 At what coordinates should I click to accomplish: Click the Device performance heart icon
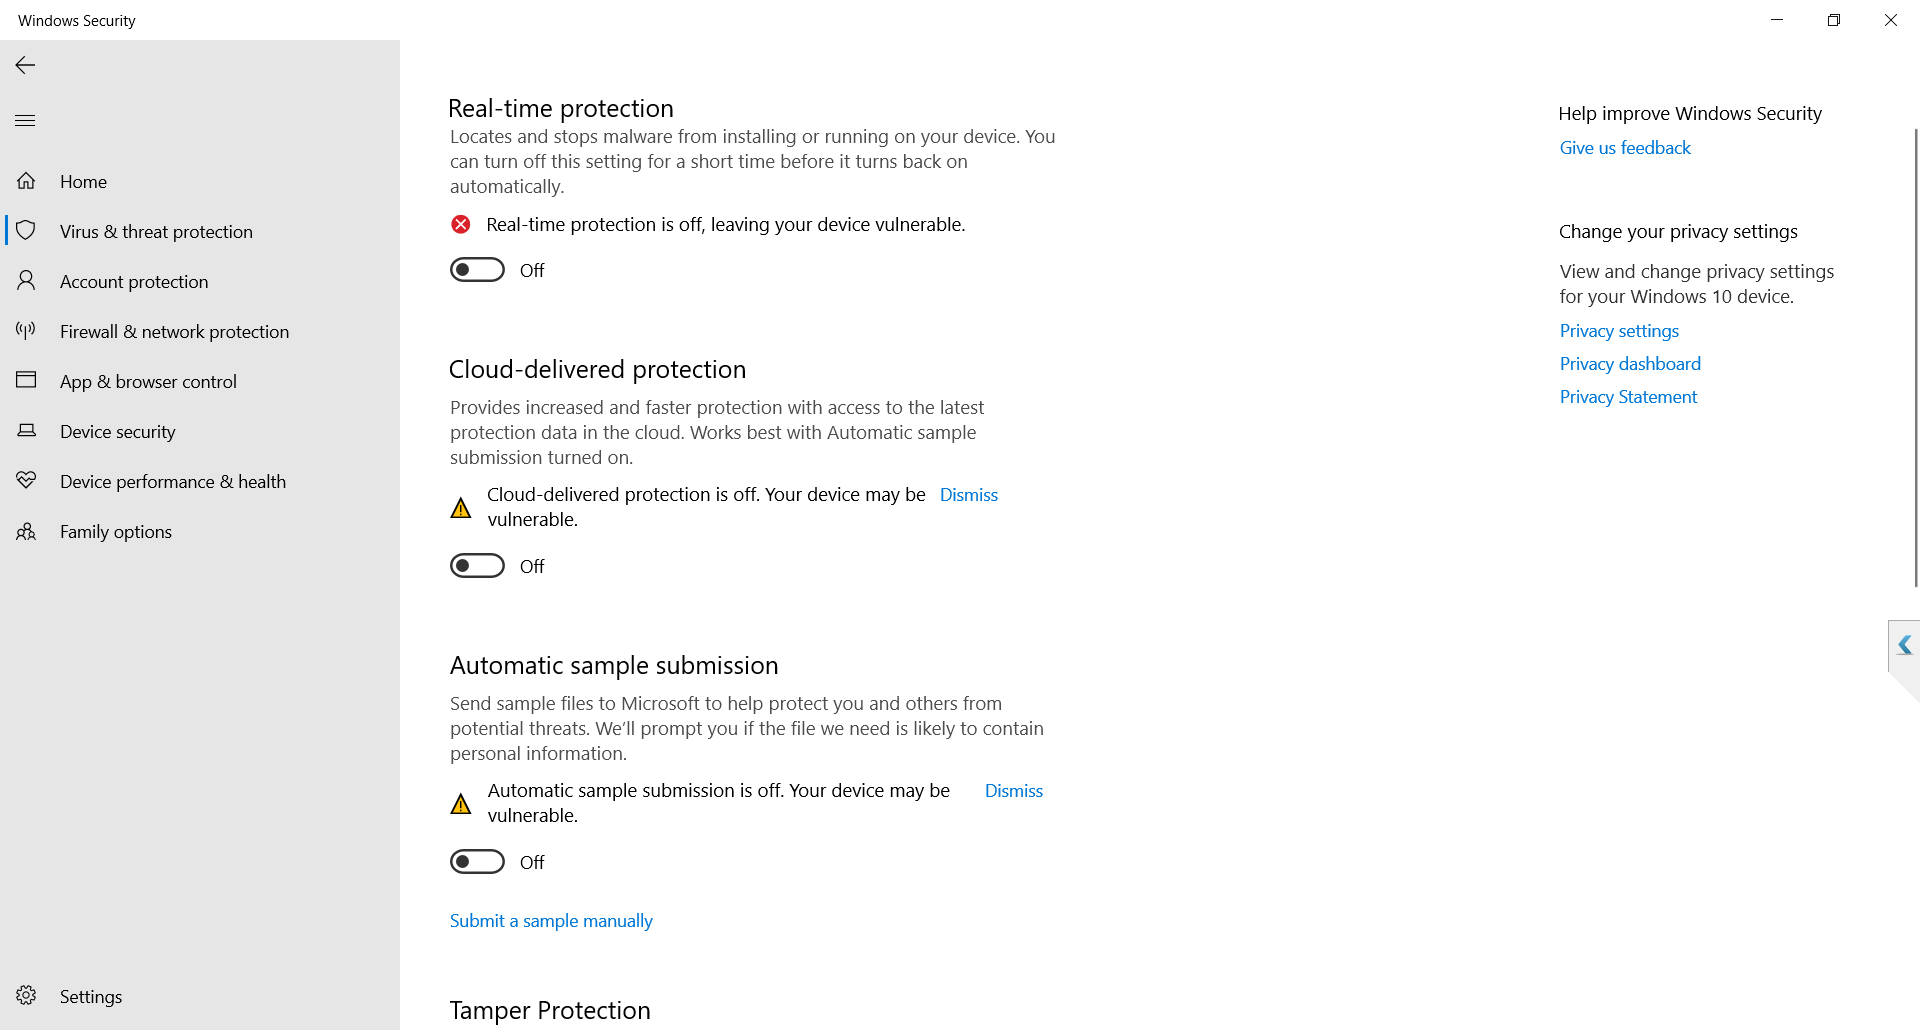(26, 481)
